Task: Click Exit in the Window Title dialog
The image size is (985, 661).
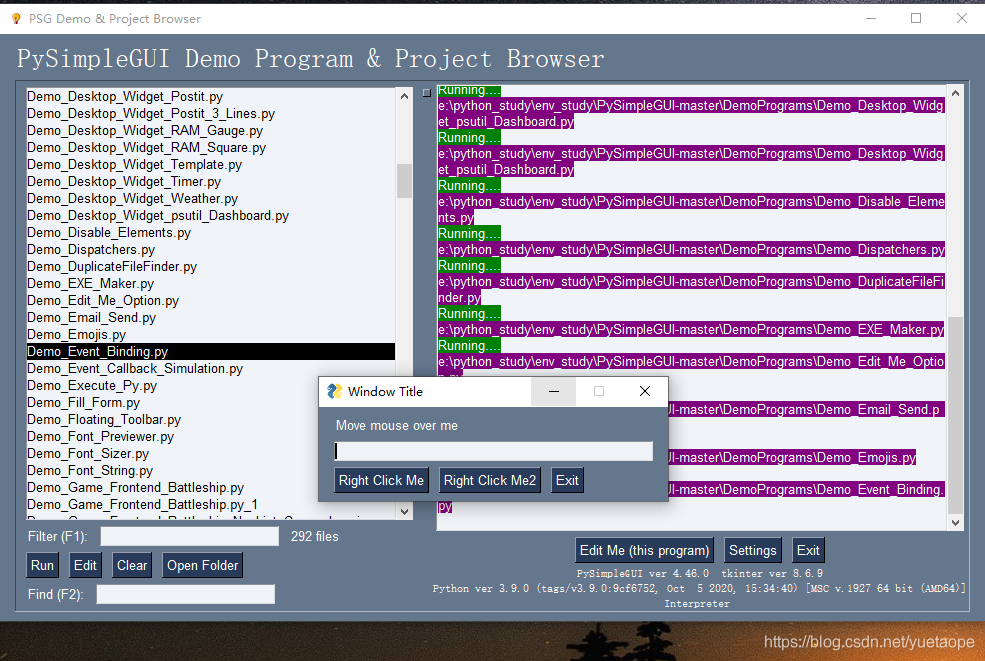Action: coord(567,481)
